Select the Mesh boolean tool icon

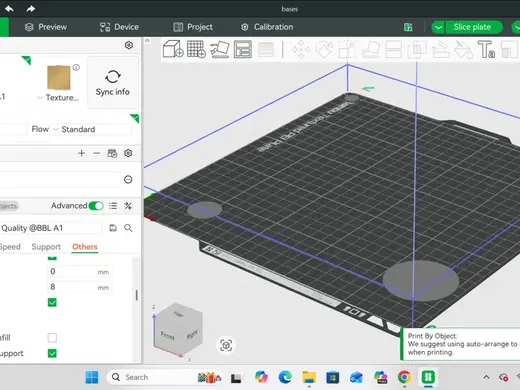[417, 50]
